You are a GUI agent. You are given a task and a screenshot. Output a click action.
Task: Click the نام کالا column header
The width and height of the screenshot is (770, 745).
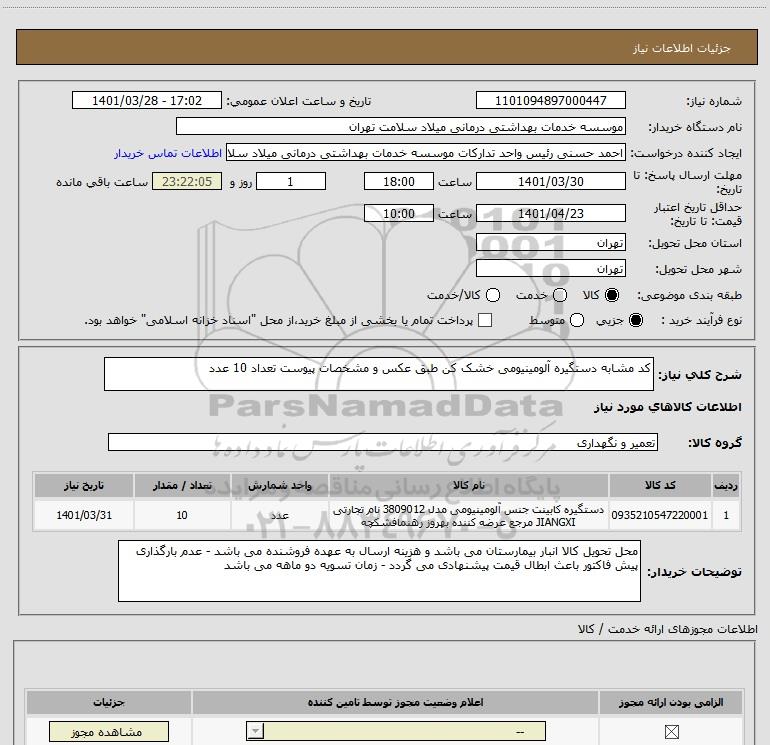[x=468, y=485]
